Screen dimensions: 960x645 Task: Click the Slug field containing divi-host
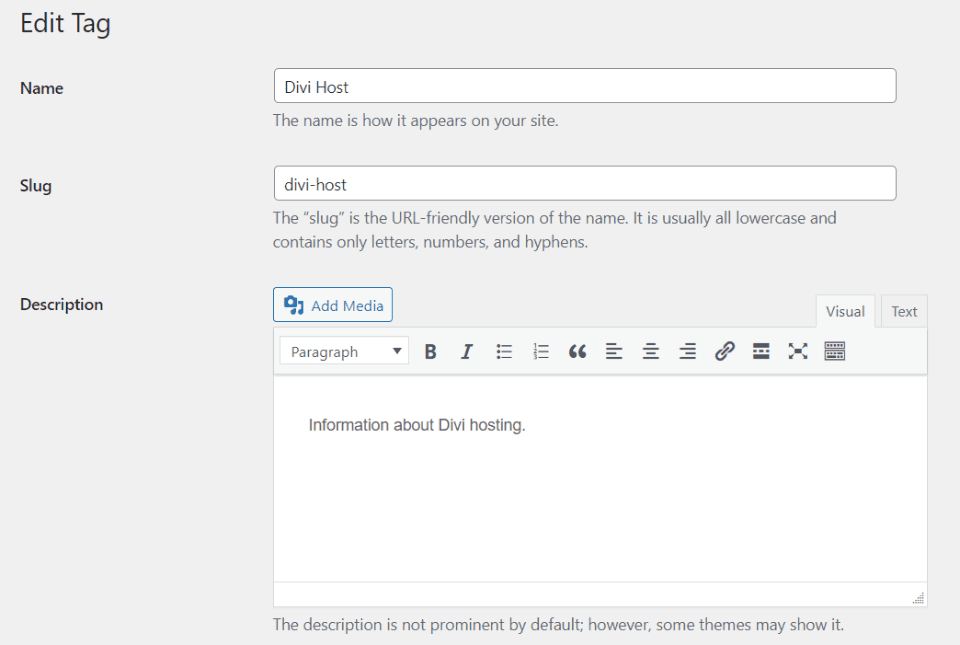(585, 184)
